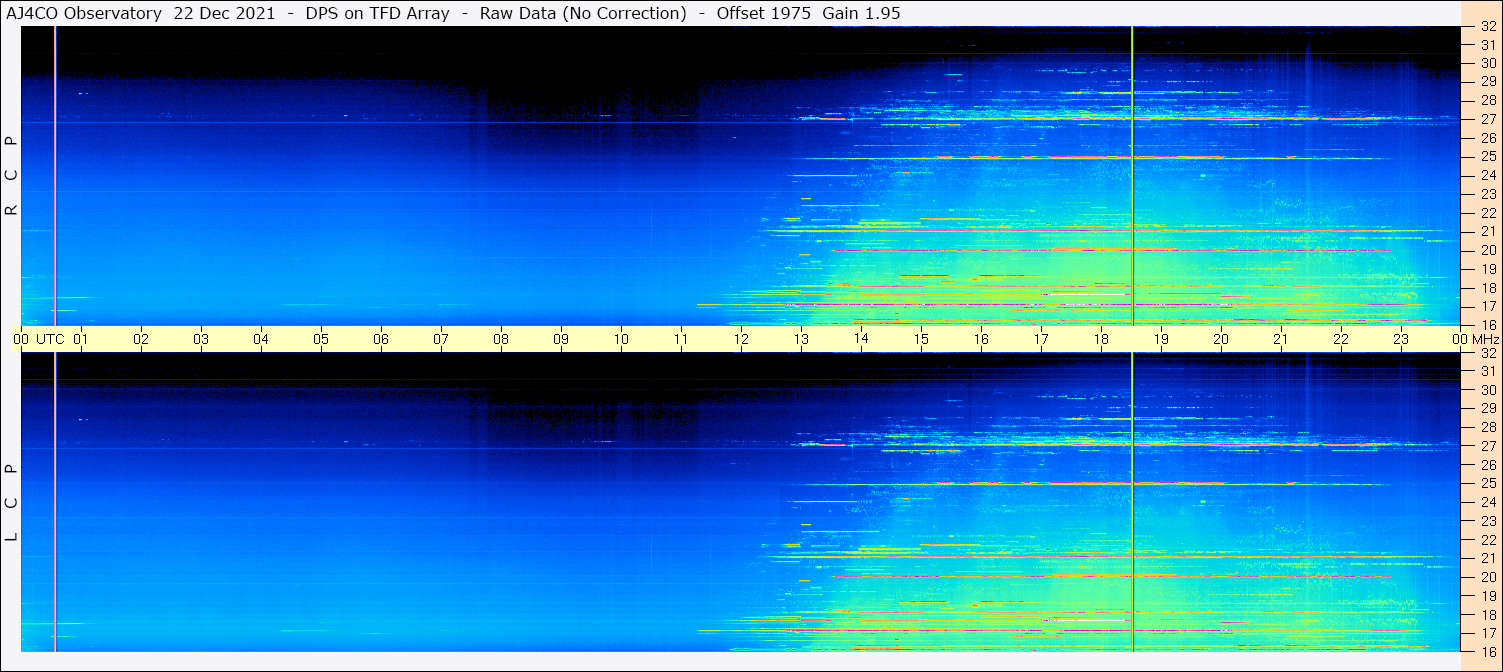Image resolution: width=1503 pixels, height=672 pixels.
Task: Click the '10' hour tick label
Action: click(x=621, y=339)
